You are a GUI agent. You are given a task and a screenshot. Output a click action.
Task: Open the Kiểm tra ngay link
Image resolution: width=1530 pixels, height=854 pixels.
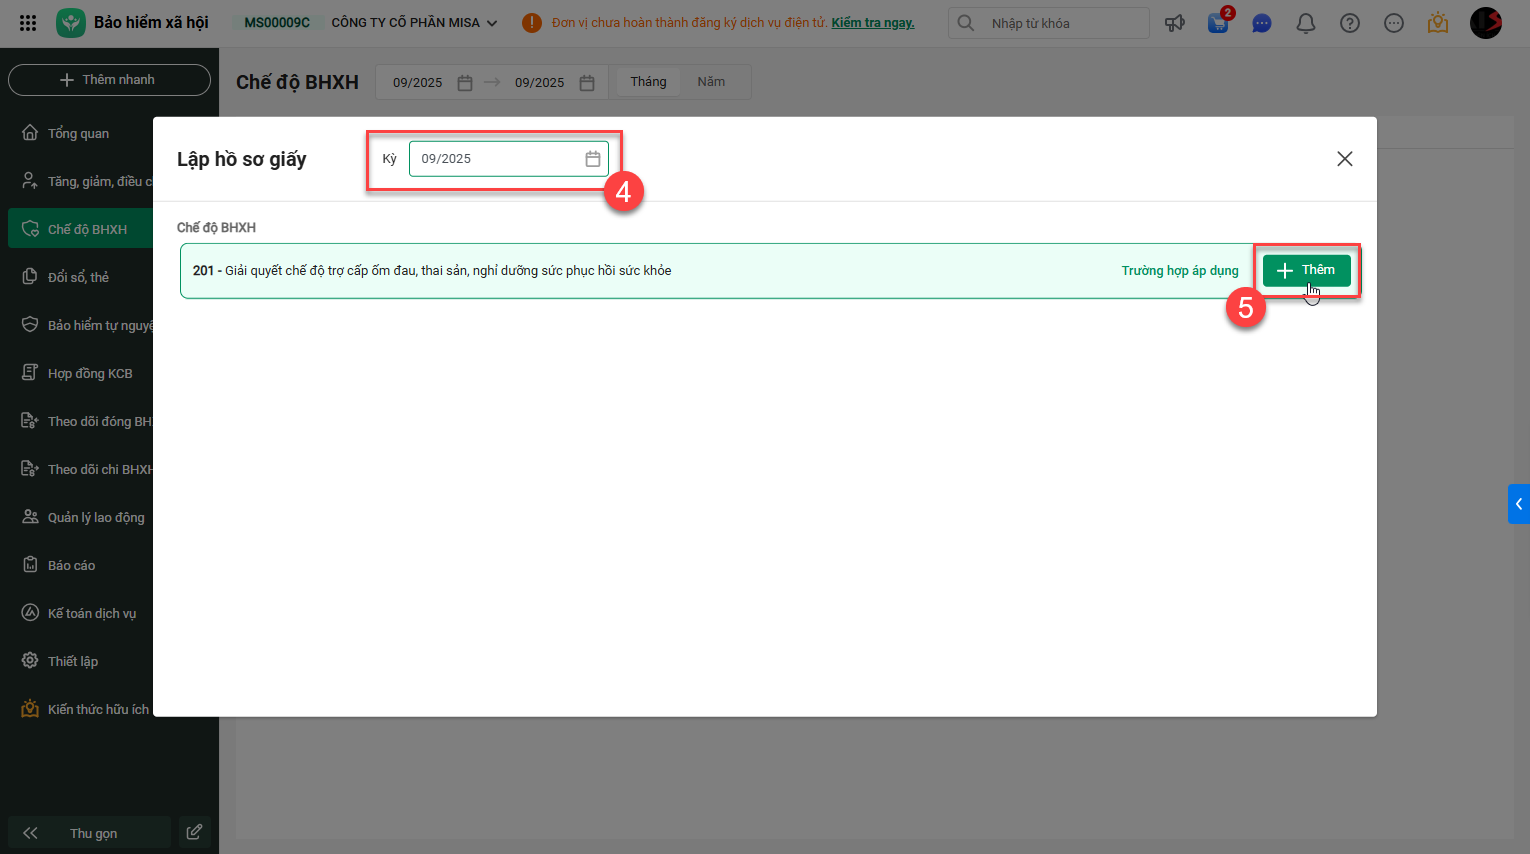point(873,22)
